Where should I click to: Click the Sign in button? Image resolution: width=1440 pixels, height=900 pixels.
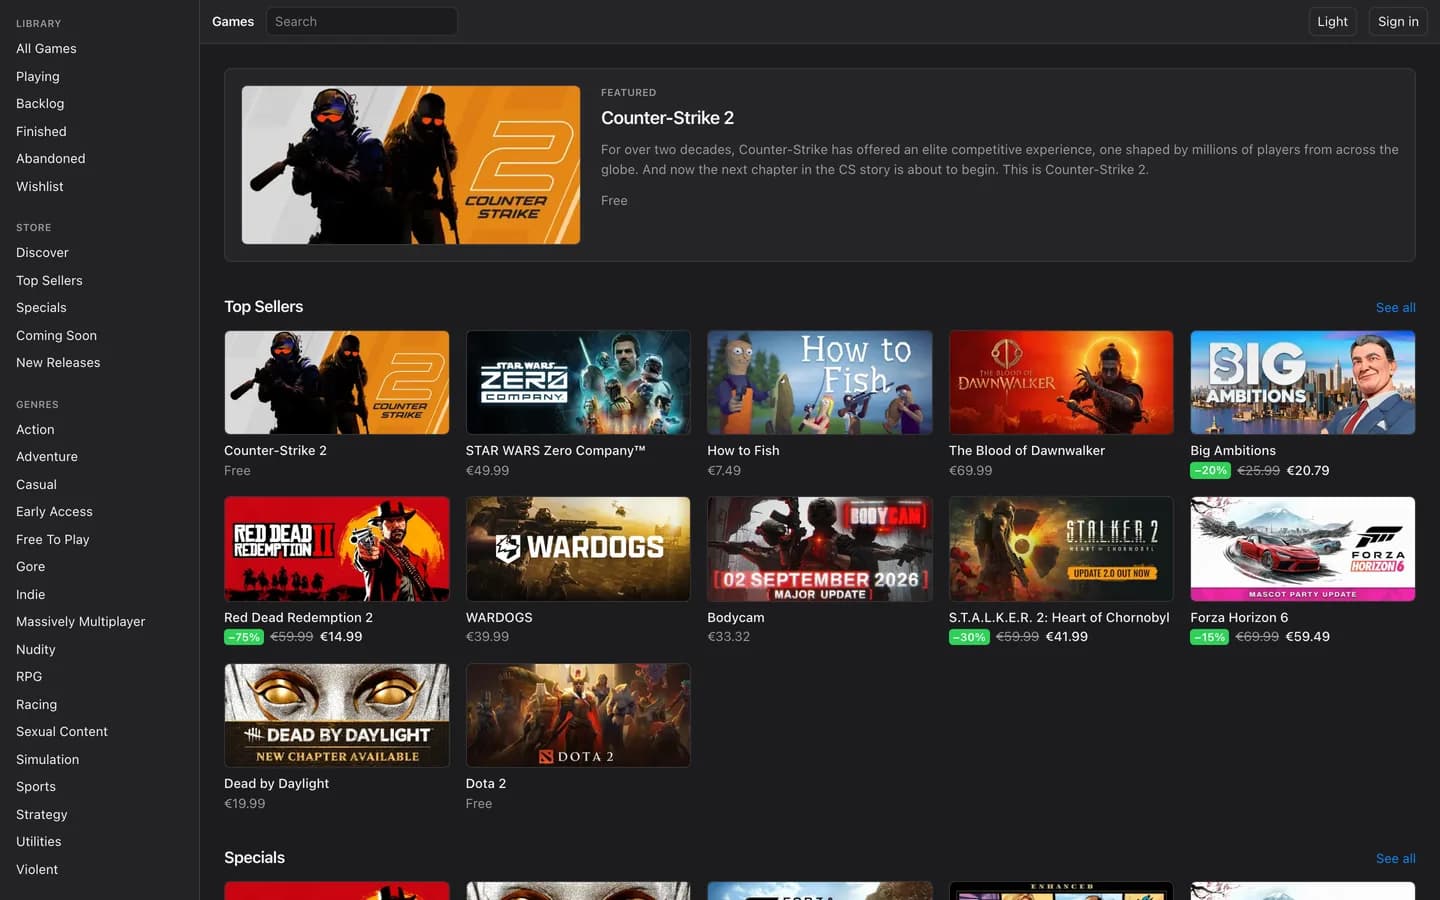1397,21
